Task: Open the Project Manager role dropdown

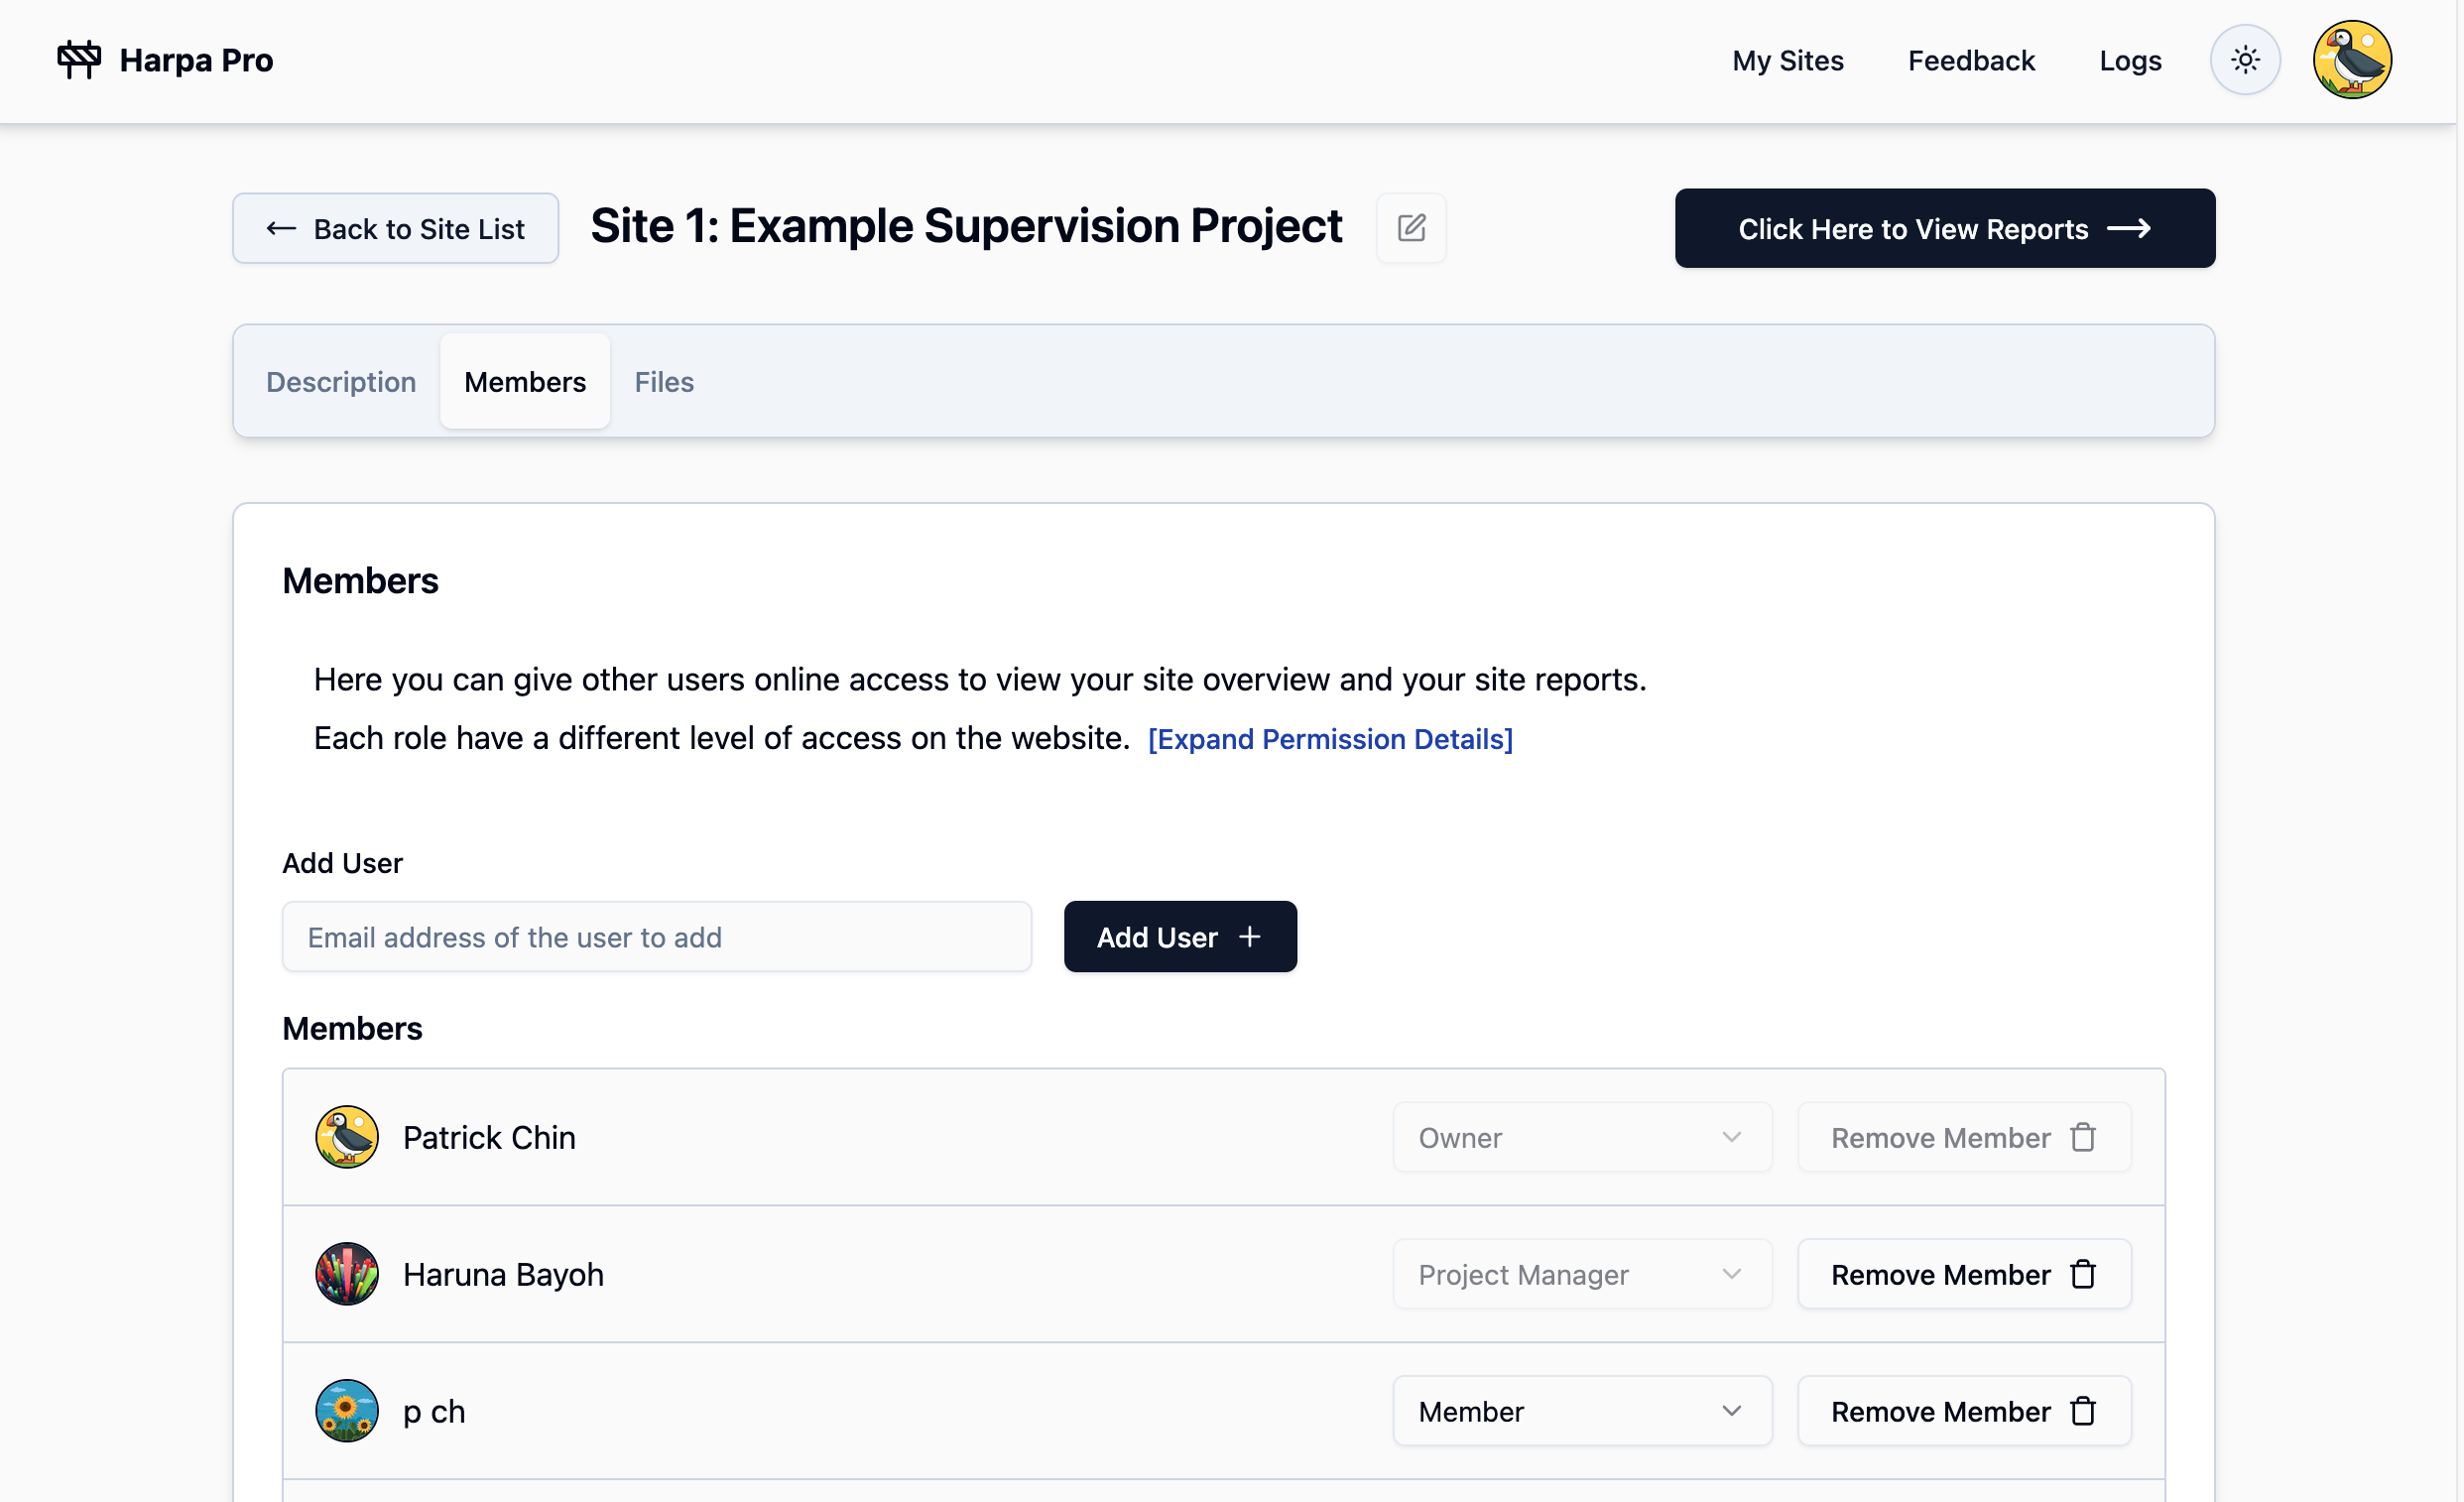Action: pos(1582,1274)
